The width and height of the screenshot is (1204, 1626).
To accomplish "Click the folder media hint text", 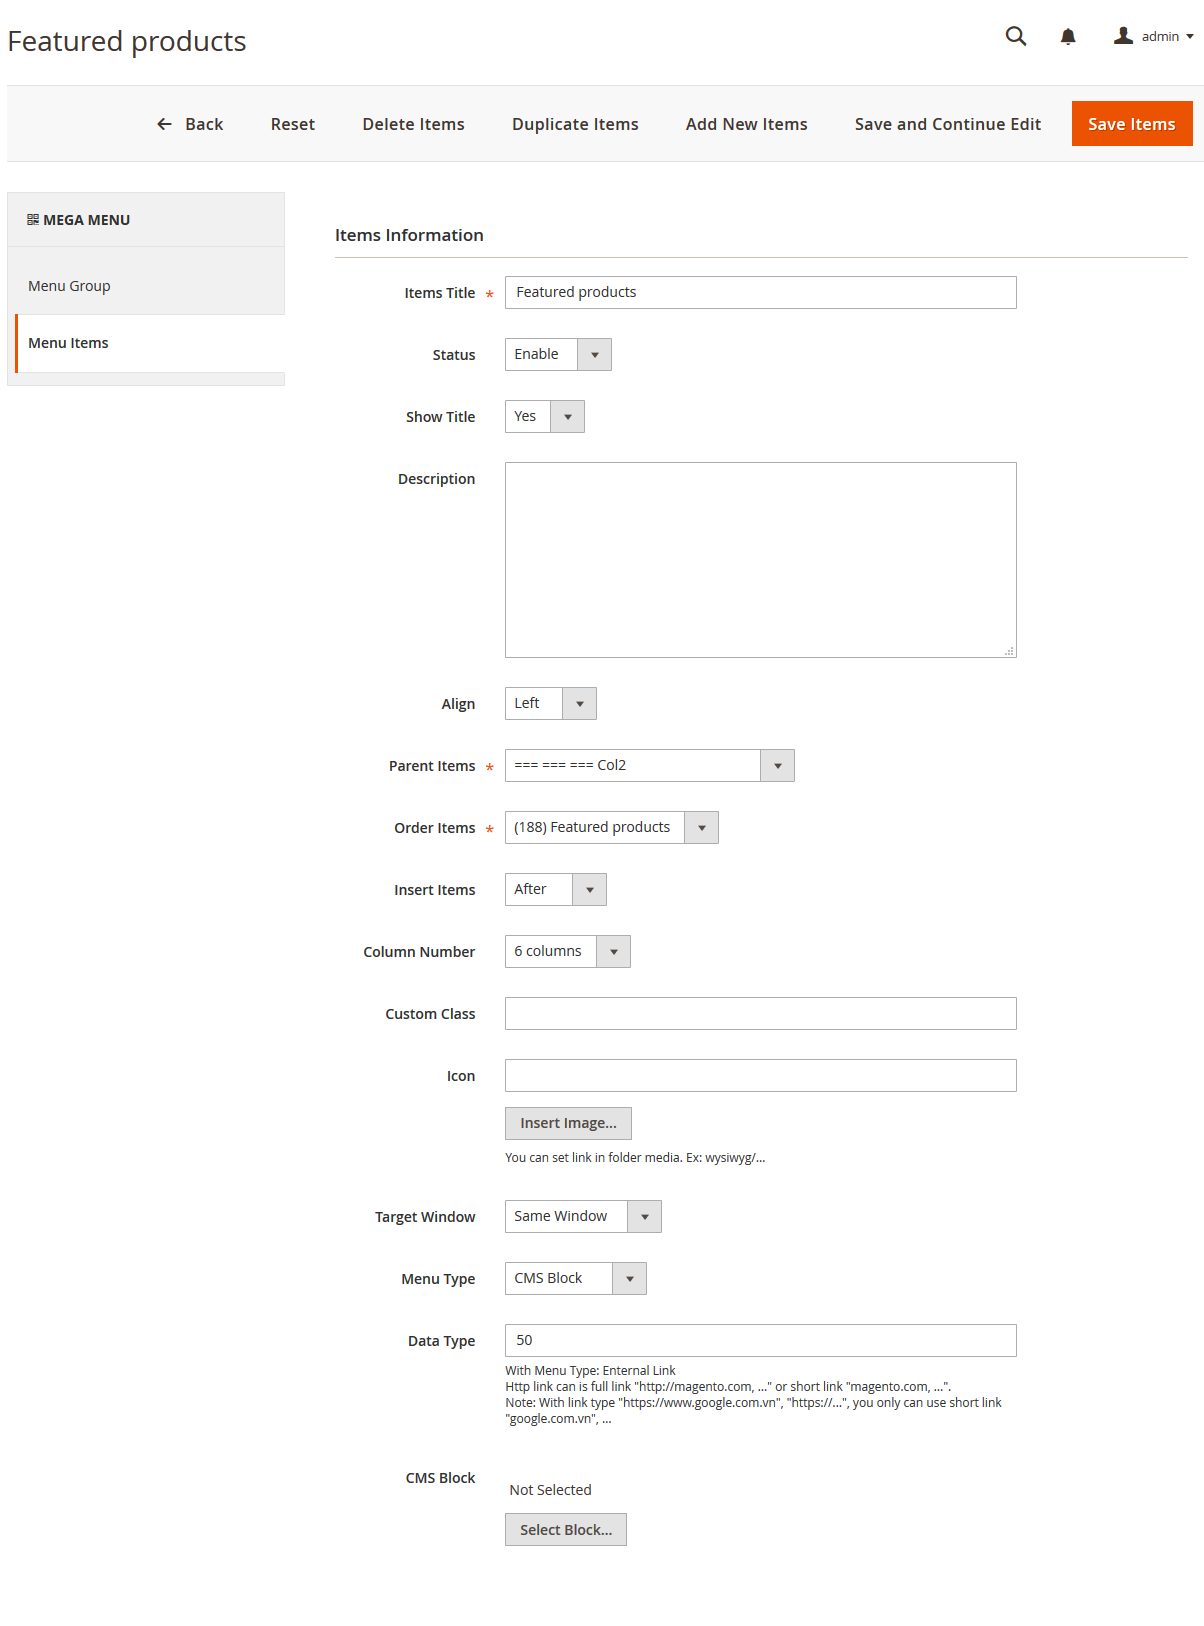I will [635, 1158].
